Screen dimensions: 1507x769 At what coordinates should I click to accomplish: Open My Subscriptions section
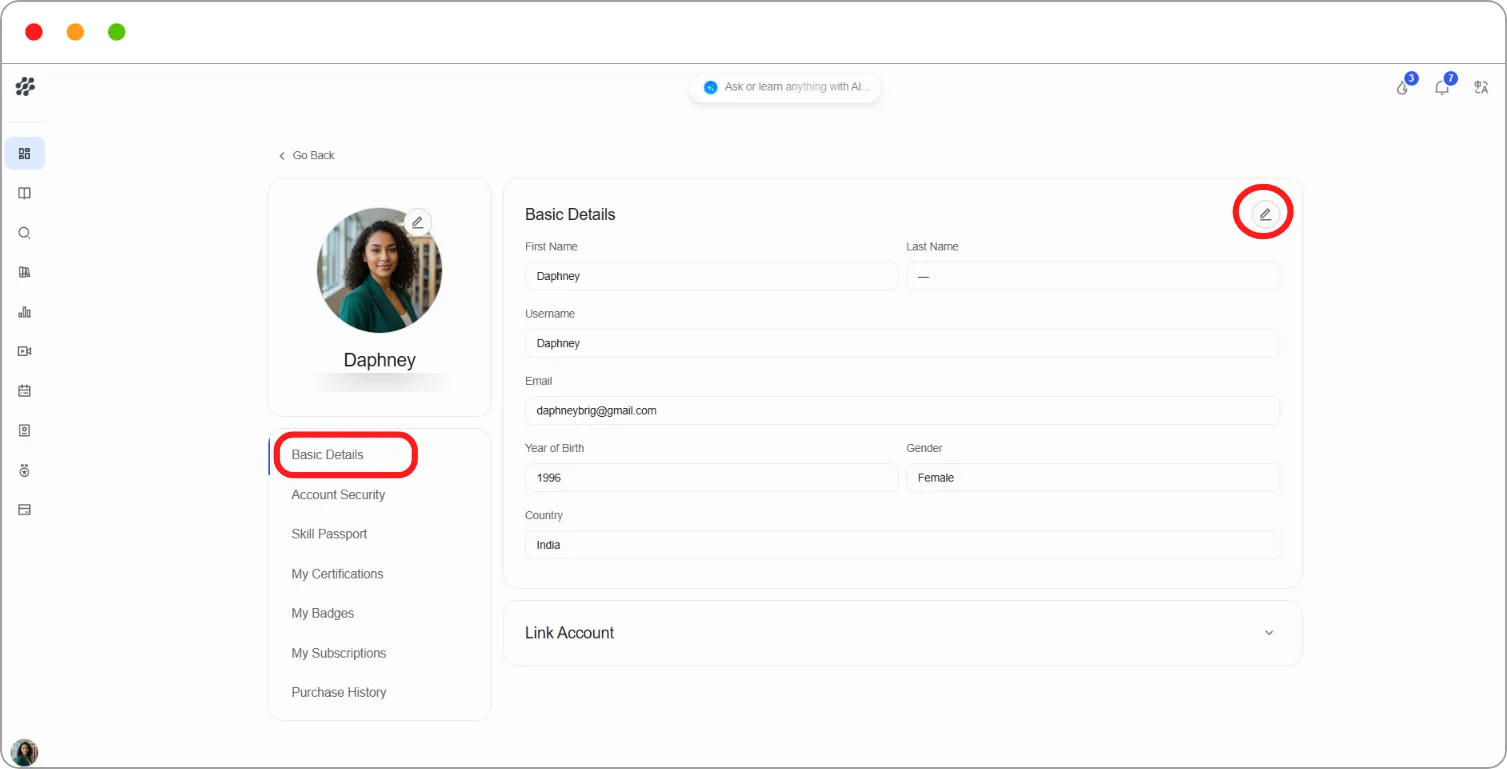[x=338, y=653]
